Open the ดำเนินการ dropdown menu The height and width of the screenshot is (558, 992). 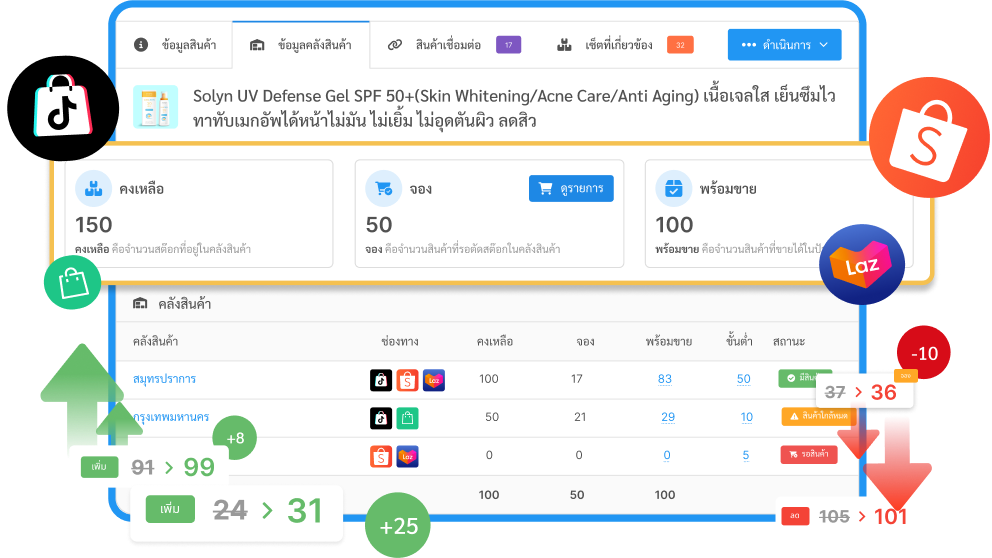(x=784, y=45)
